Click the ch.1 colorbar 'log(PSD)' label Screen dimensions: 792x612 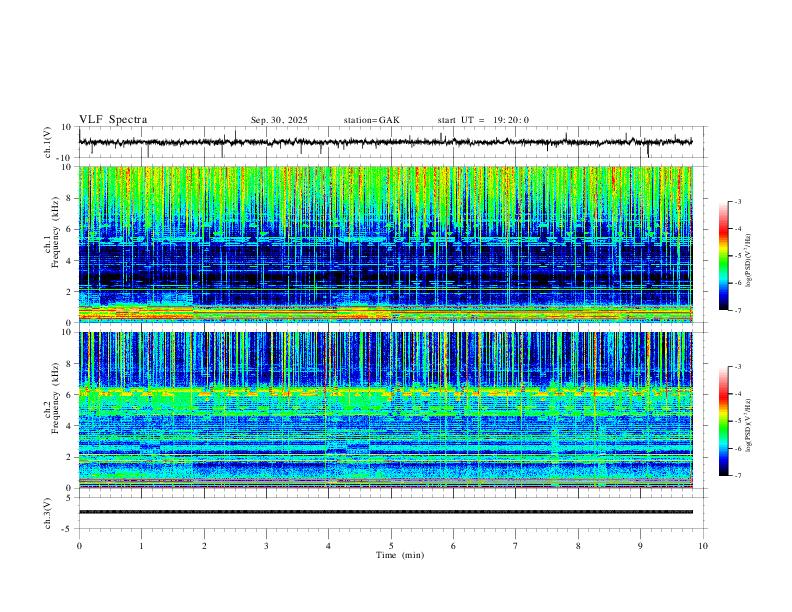click(748, 261)
